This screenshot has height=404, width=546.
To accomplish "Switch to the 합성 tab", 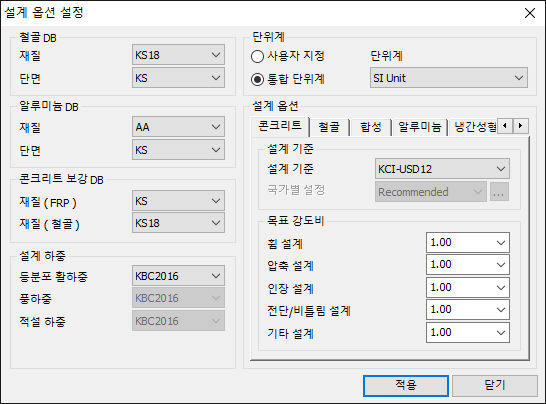I will coord(370,127).
